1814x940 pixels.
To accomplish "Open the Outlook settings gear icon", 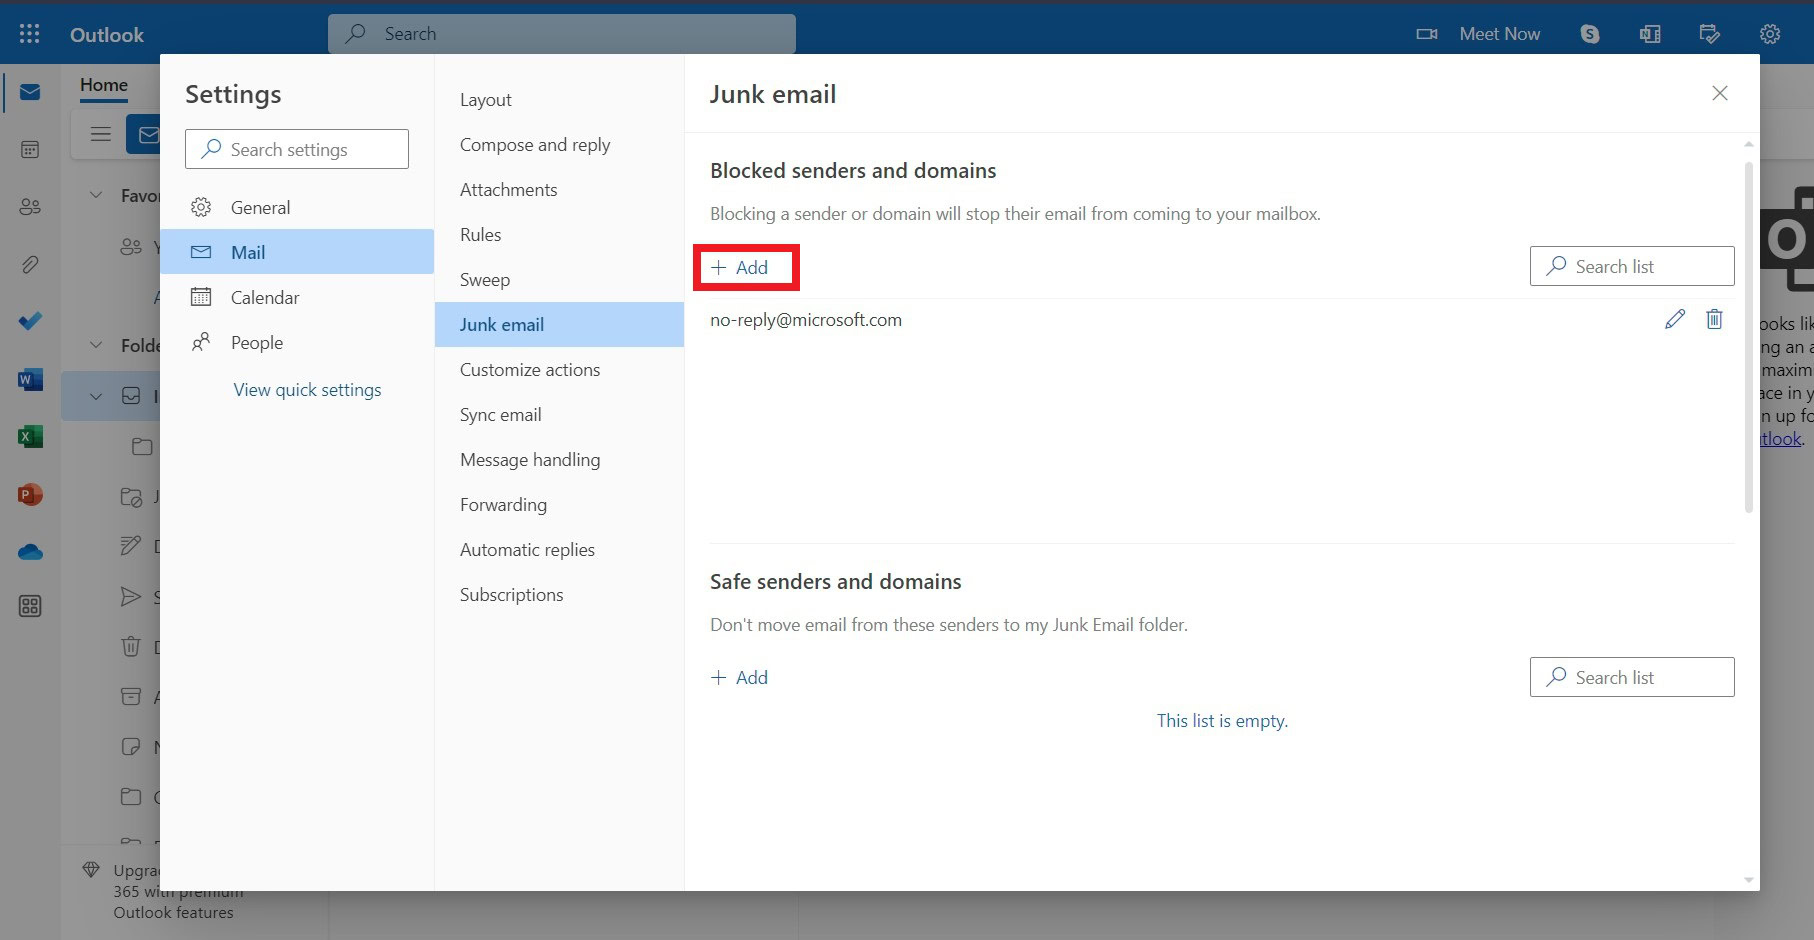I will pos(1770,34).
